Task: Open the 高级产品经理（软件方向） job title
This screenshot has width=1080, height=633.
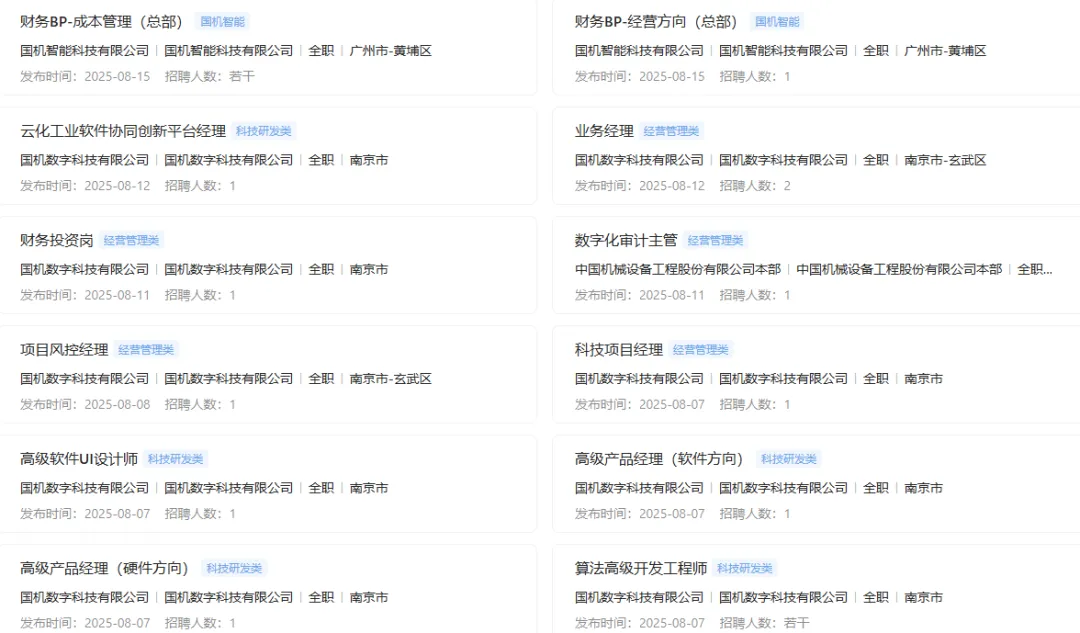Action: coord(659,459)
